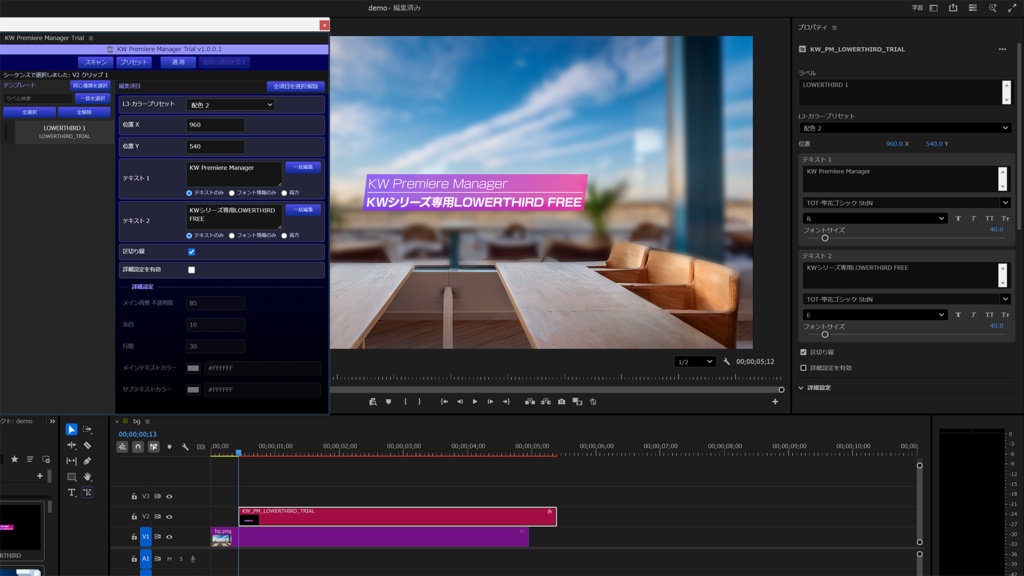Select the Selection arrow tool
The width and height of the screenshot is (1024, 576).
(71, 429)
